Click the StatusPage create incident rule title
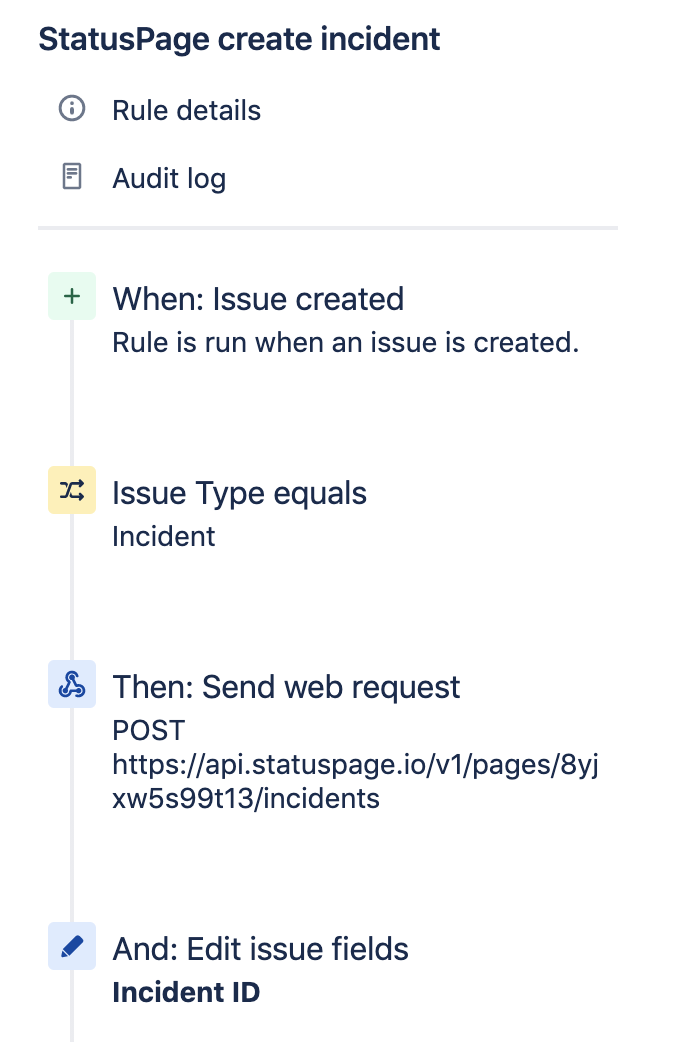 pos(238,38)
